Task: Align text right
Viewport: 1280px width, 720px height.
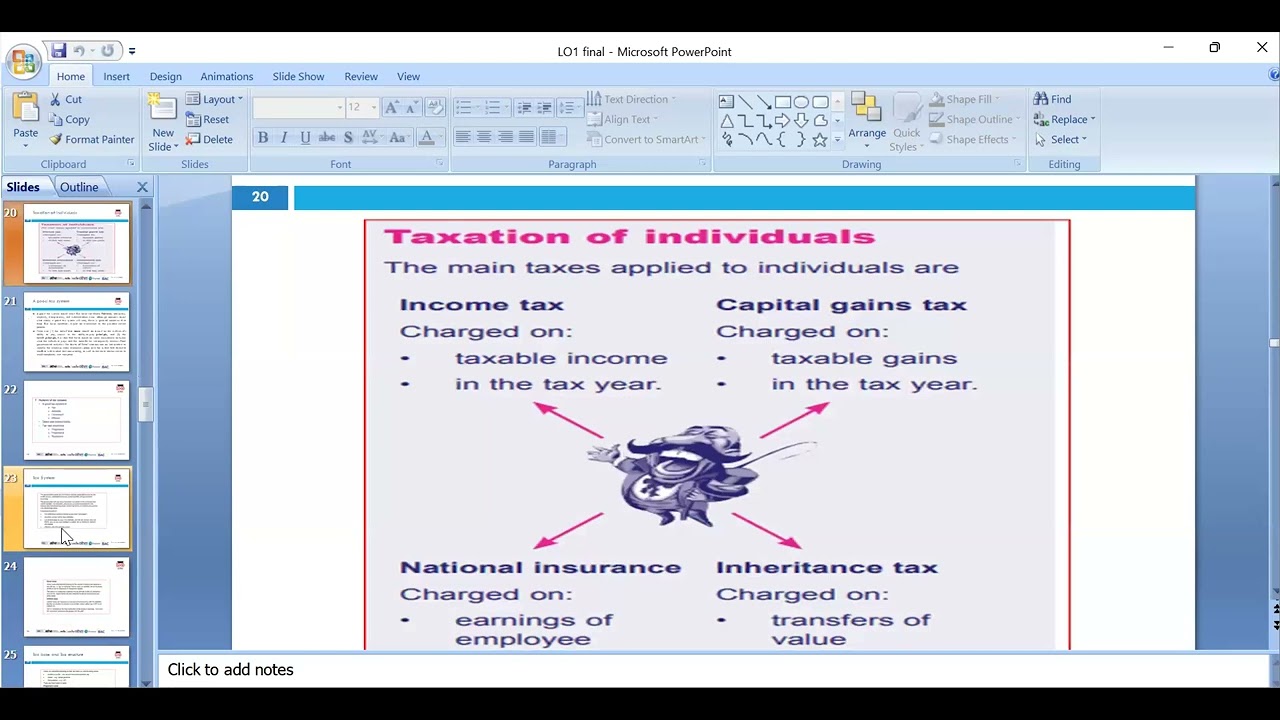Action: pos(505,137)
